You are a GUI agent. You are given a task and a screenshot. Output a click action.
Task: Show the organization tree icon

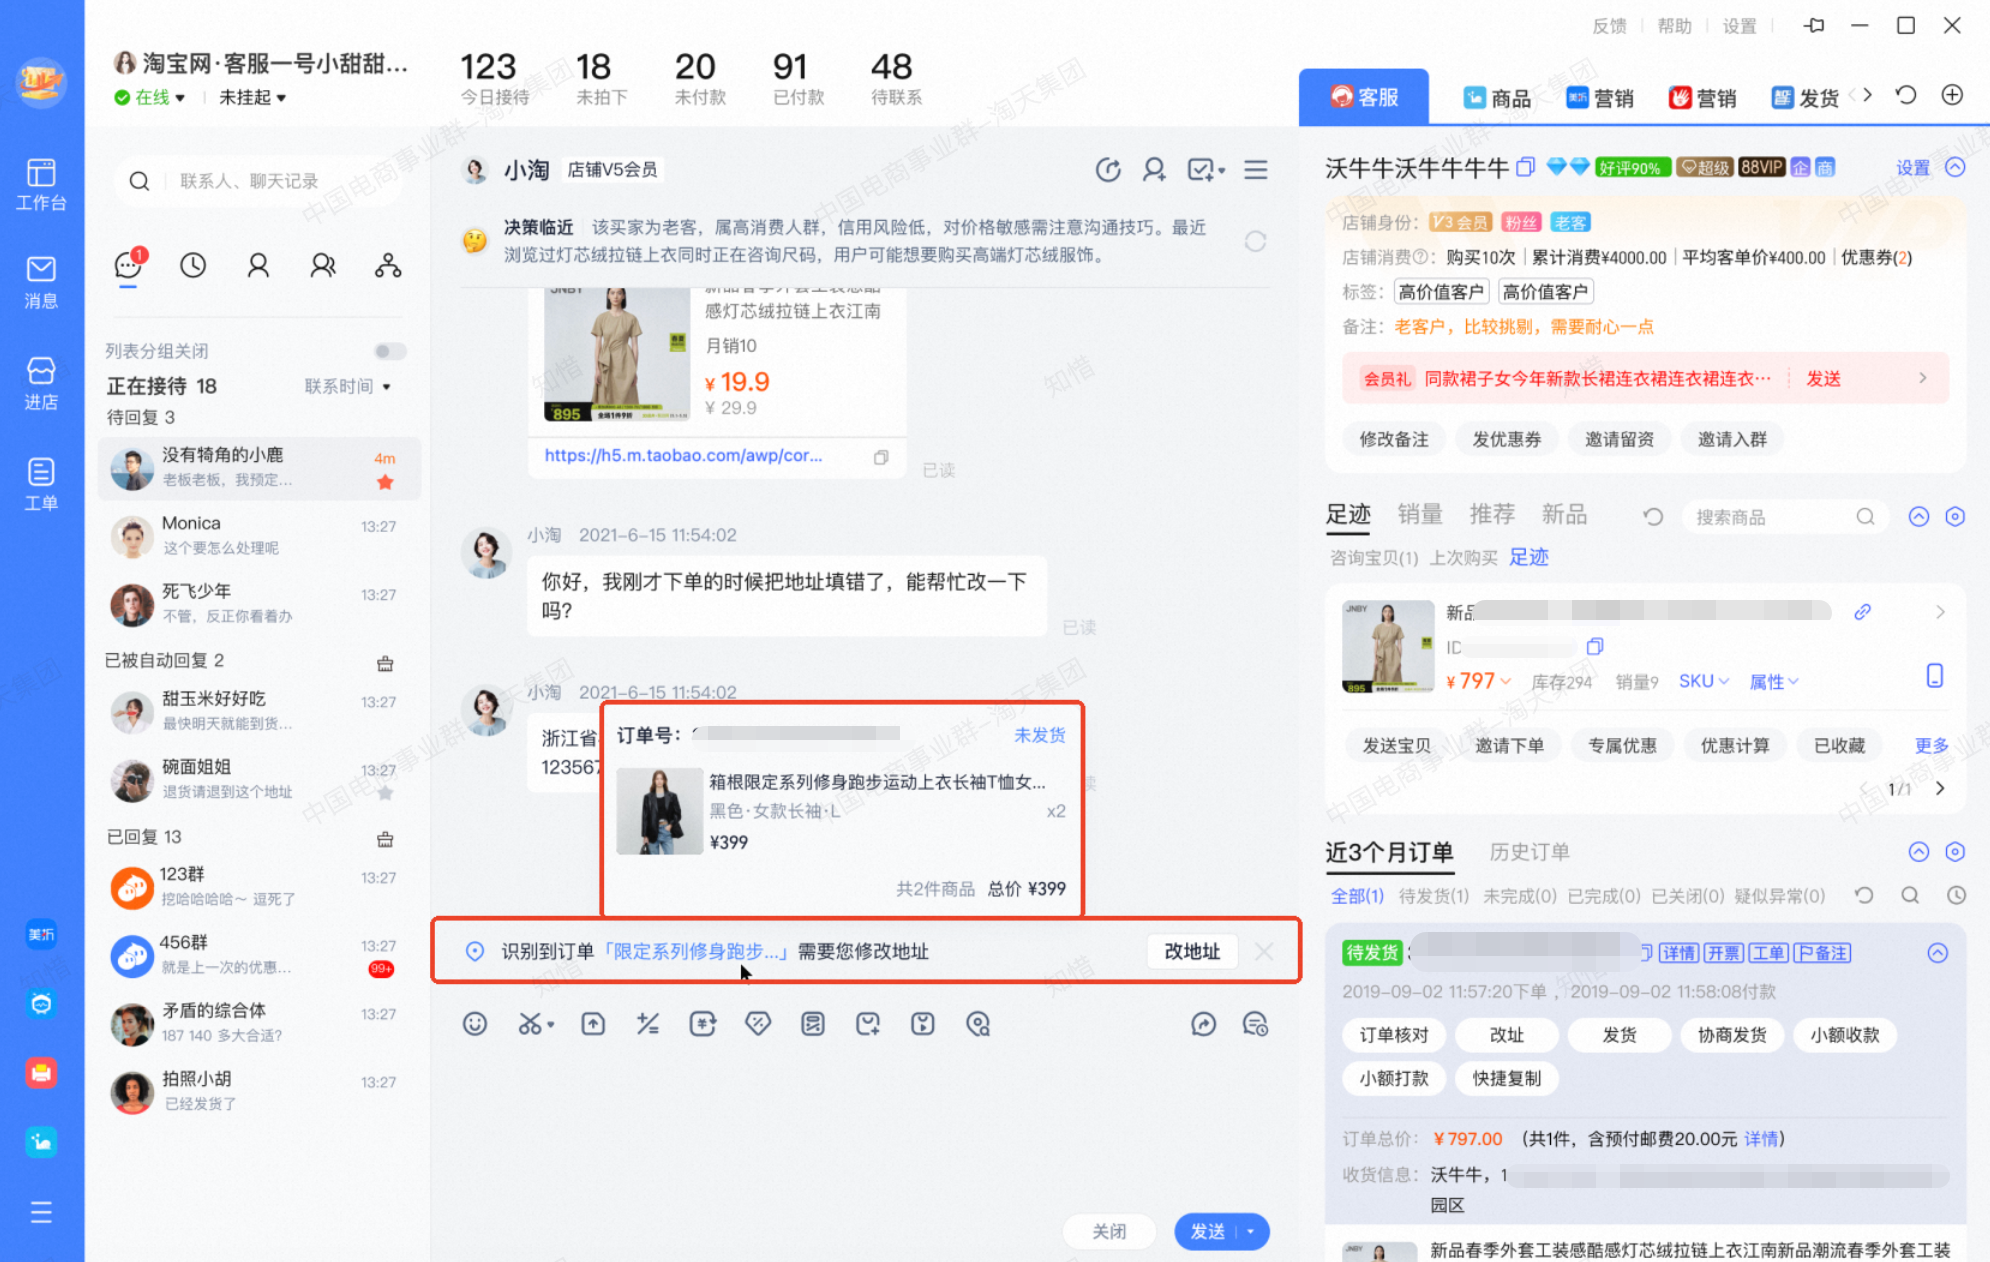coord(388,265)
